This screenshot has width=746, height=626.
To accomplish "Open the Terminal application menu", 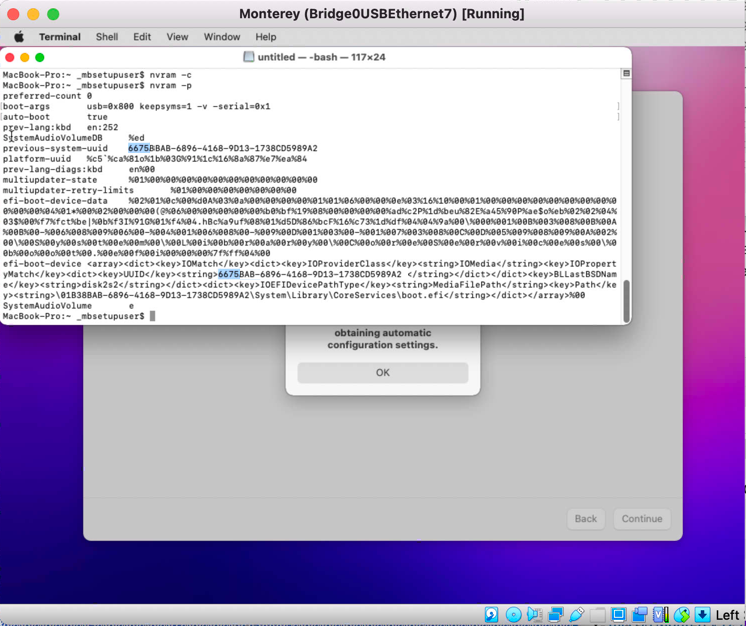I will pyautogui.click(x=59, y=37).
